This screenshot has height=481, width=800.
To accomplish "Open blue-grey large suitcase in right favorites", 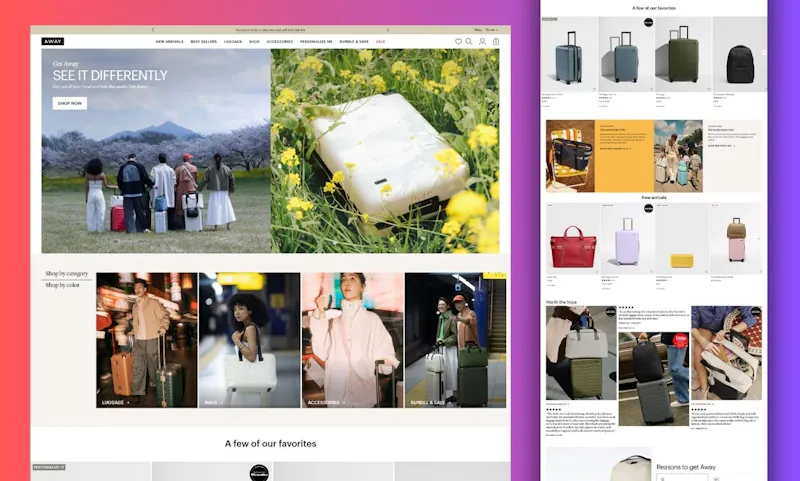I will [x=568, y=54].
